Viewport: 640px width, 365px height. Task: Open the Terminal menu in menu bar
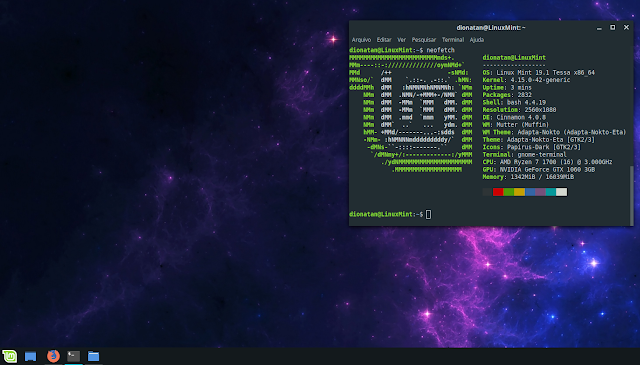coord(453,40)
